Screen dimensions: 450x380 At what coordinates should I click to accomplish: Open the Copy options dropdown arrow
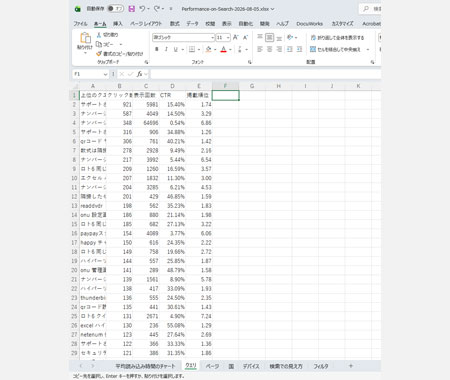121,44
